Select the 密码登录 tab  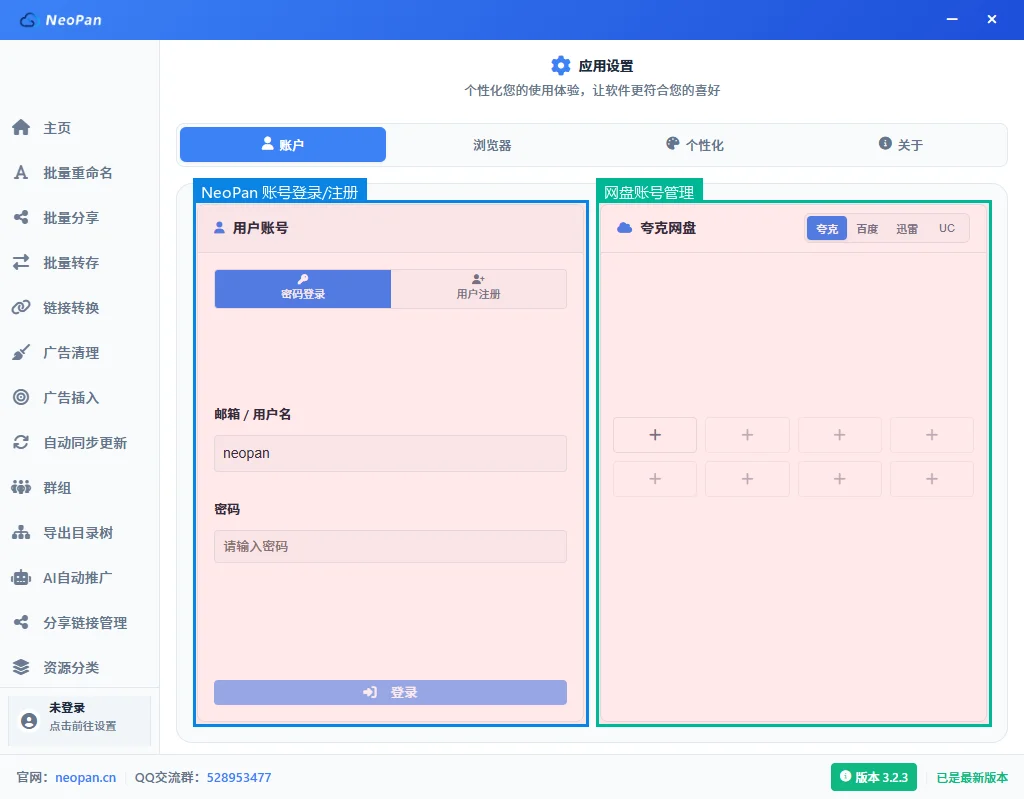(303, 288)
